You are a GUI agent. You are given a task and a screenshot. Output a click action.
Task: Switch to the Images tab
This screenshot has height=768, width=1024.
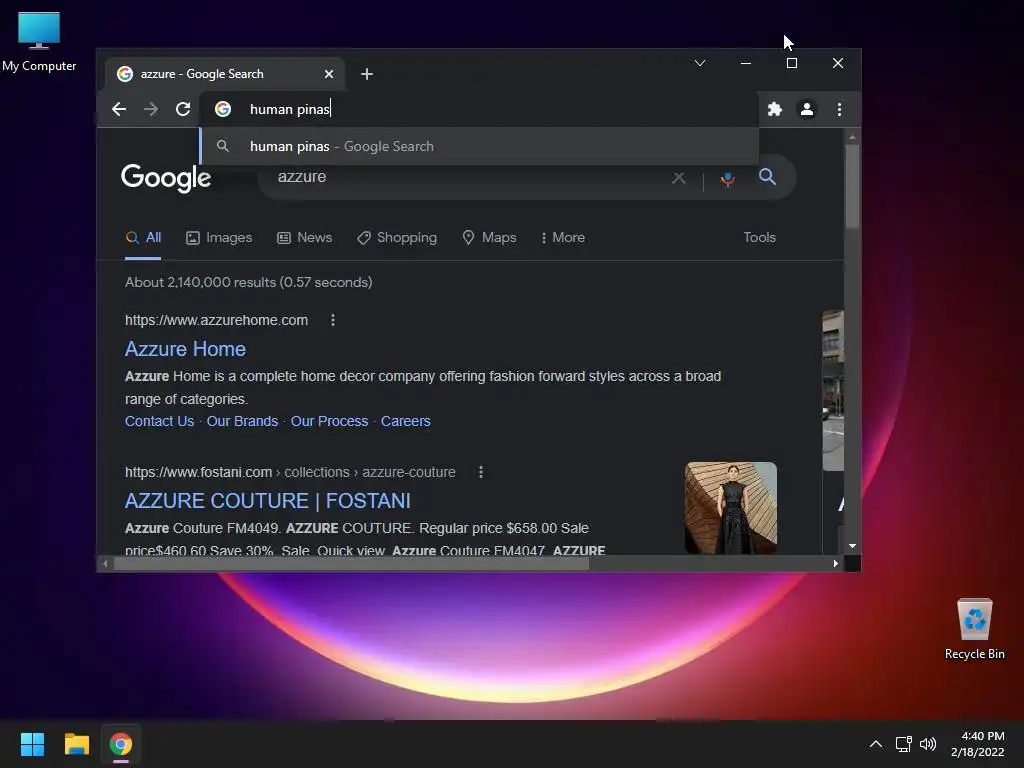point(219,238)
